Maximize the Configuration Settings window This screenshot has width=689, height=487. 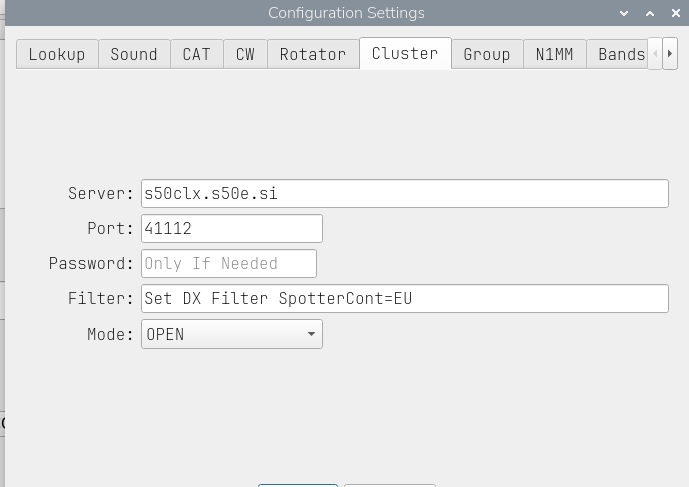click(650, 13)
